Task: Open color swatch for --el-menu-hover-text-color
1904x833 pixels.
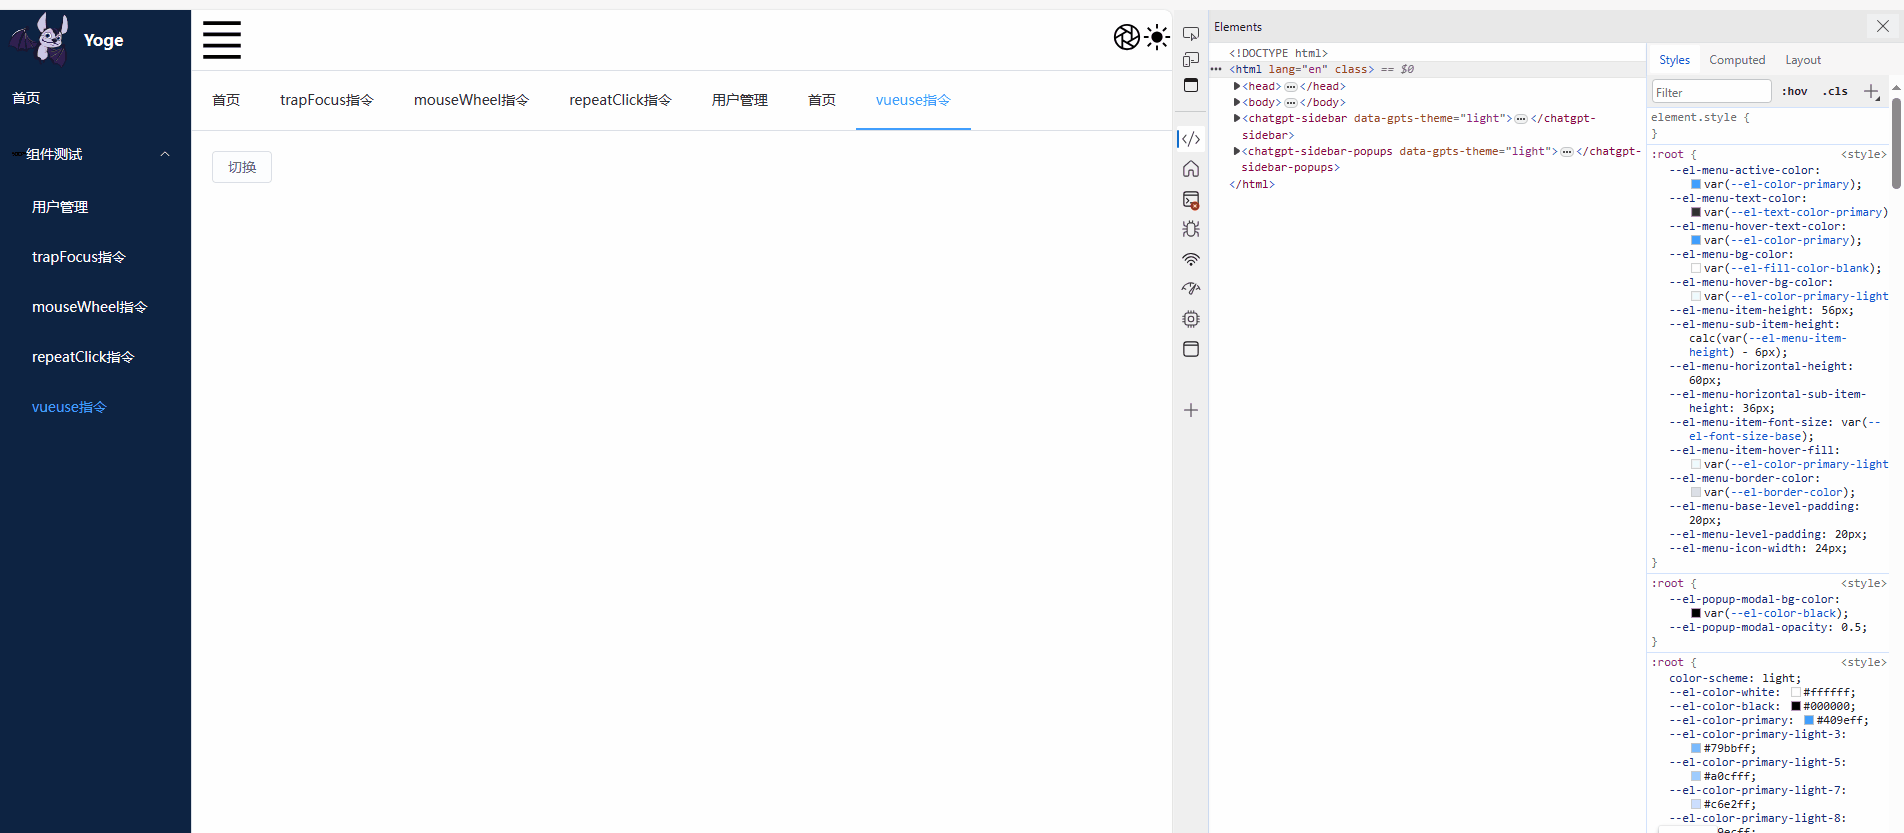Action: point(1696,241)
